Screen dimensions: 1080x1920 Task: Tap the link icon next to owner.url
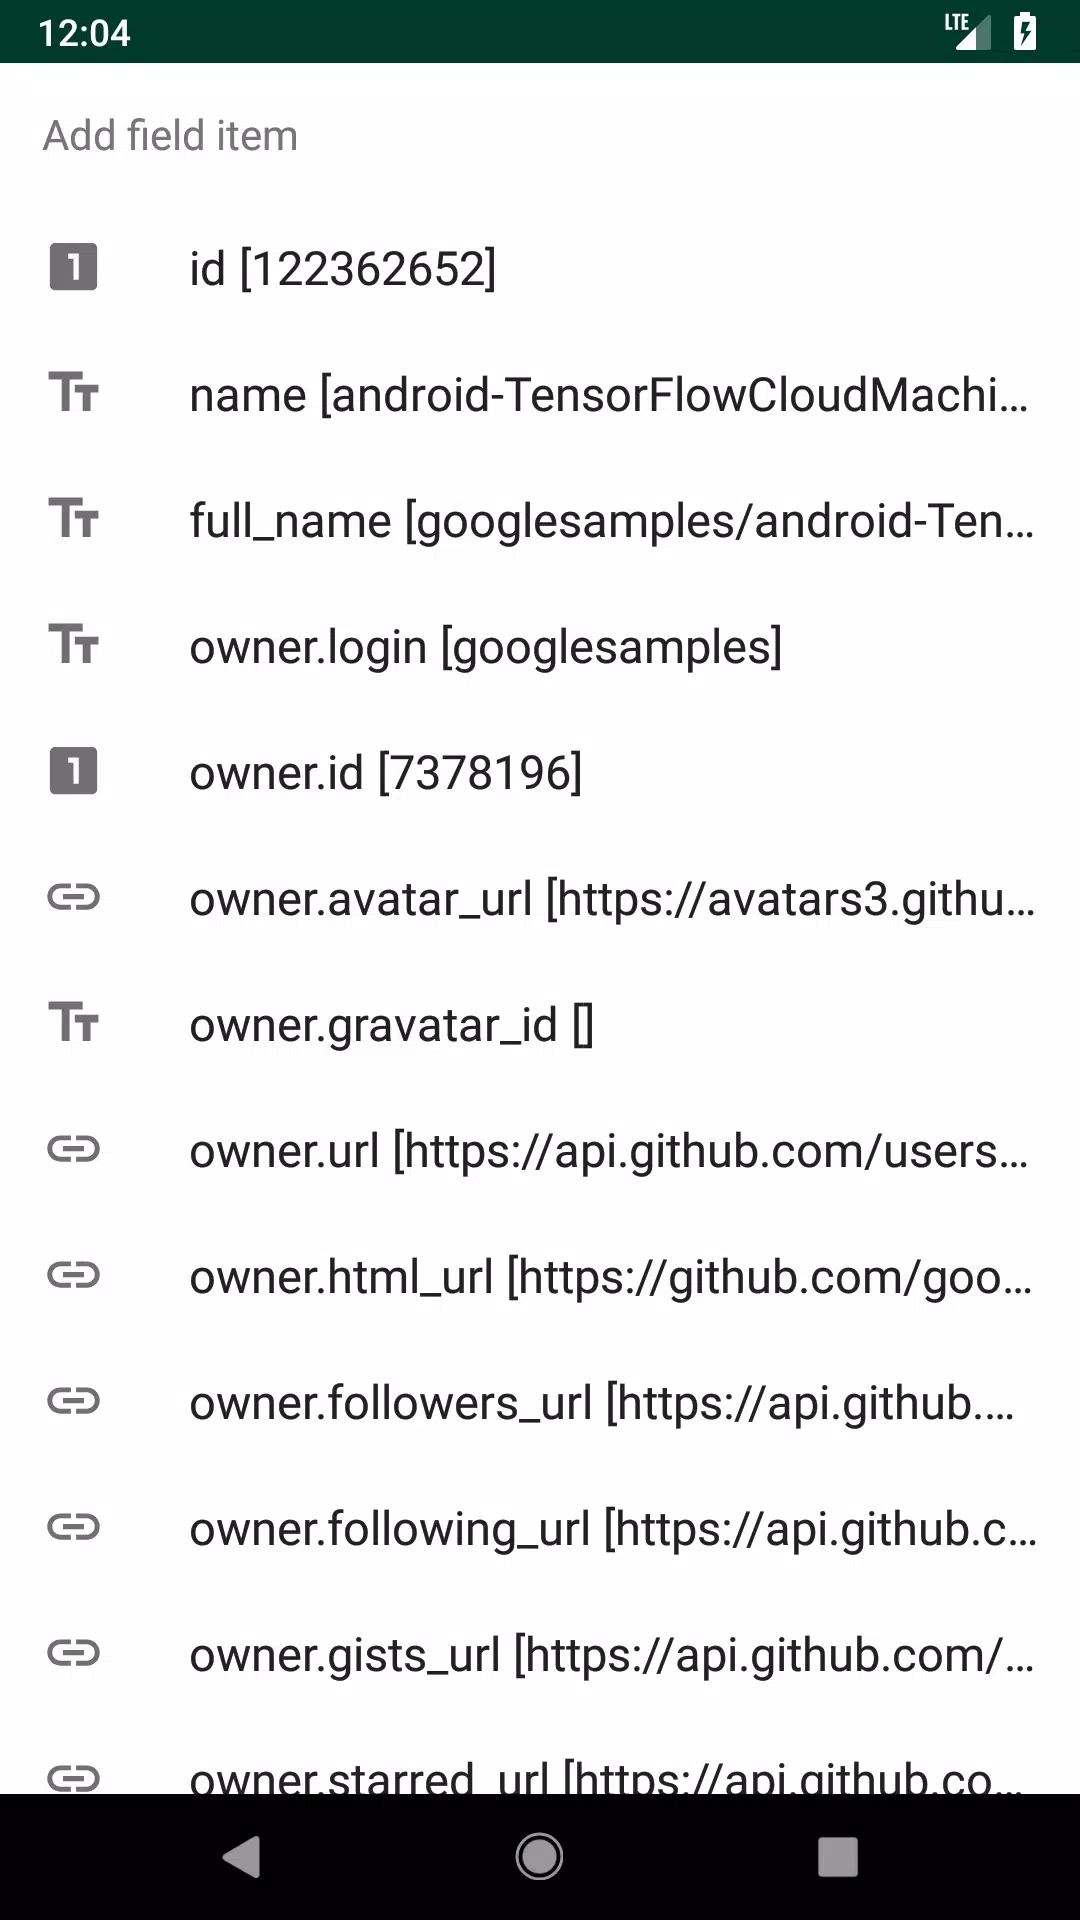73,1149
